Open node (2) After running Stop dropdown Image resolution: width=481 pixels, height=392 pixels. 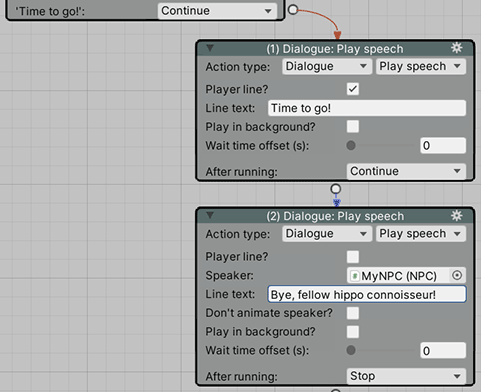406,376
